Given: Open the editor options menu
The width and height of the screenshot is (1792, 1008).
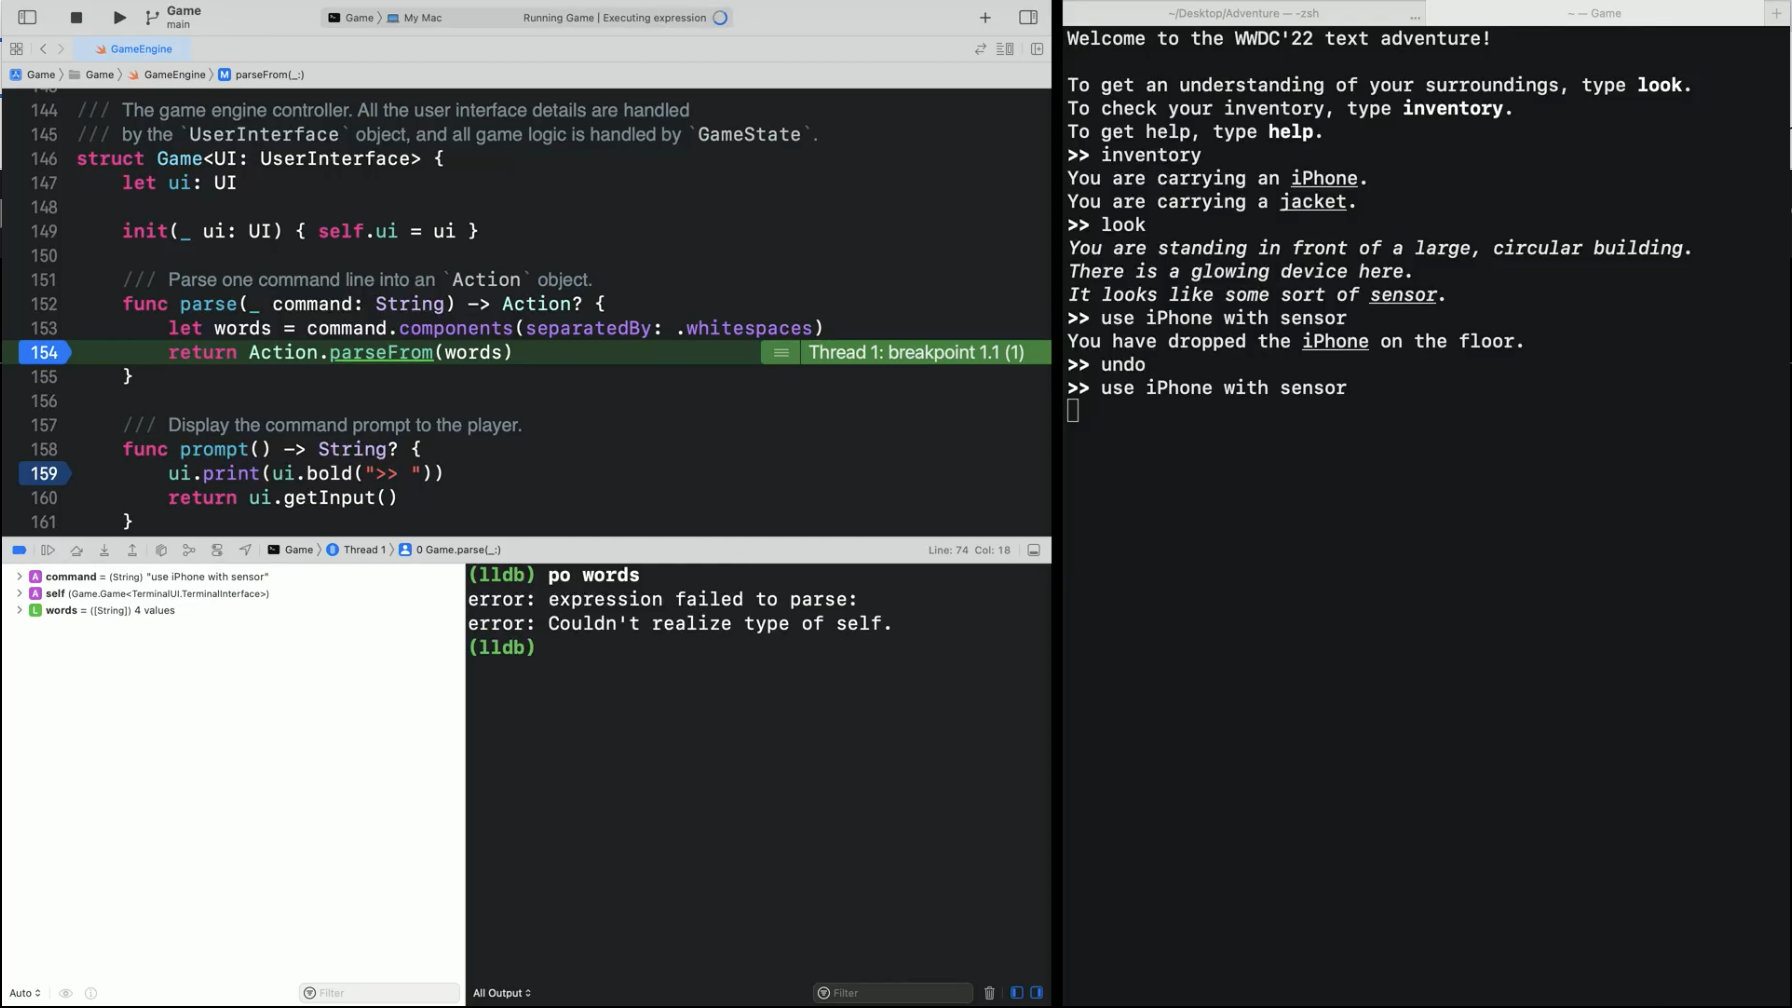Looking at the screenshot, I should [x=1005, y=49].
